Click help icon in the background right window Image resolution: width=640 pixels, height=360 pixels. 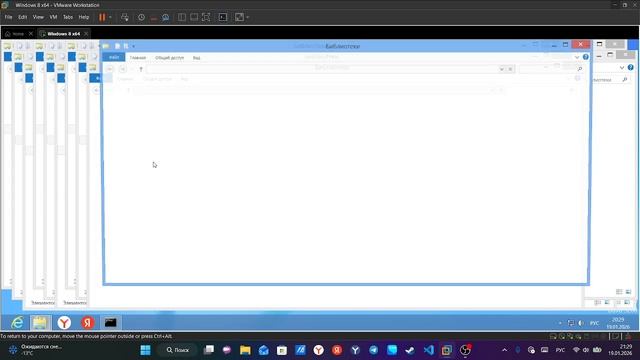click(x=630, y=67)
